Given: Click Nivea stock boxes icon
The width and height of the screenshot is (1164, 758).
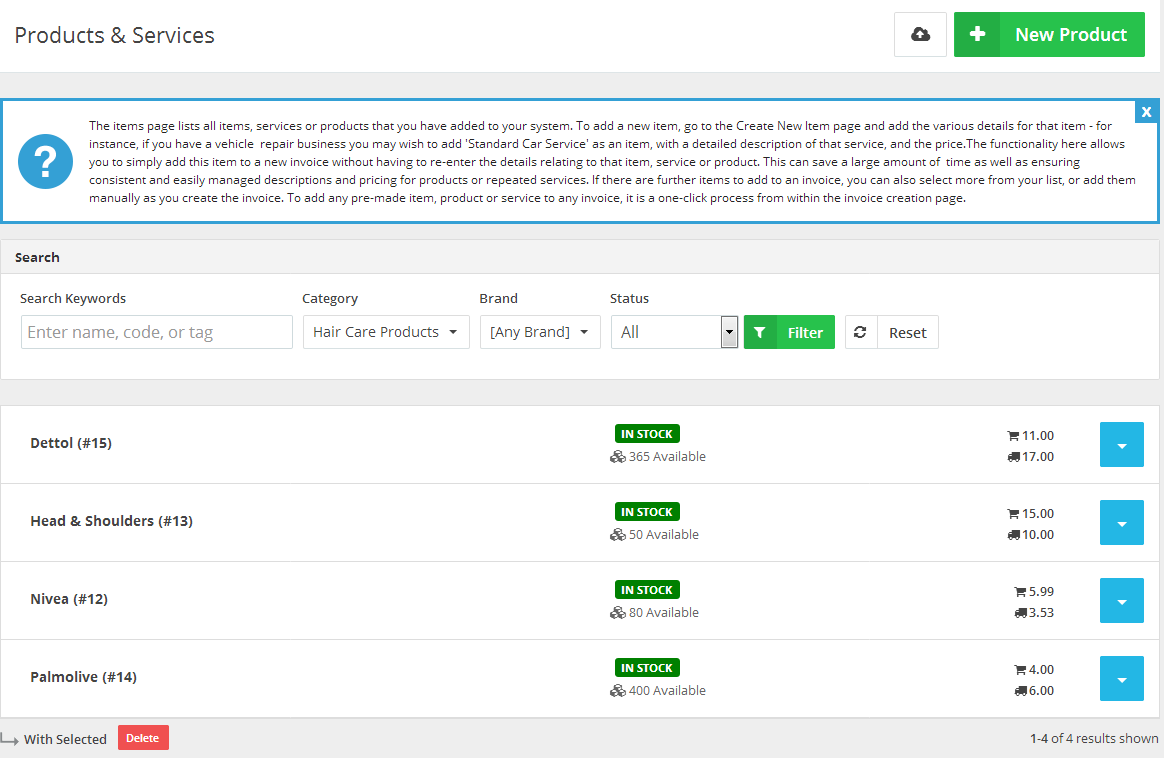Looking at the screenshot, I should coord(618,612).
